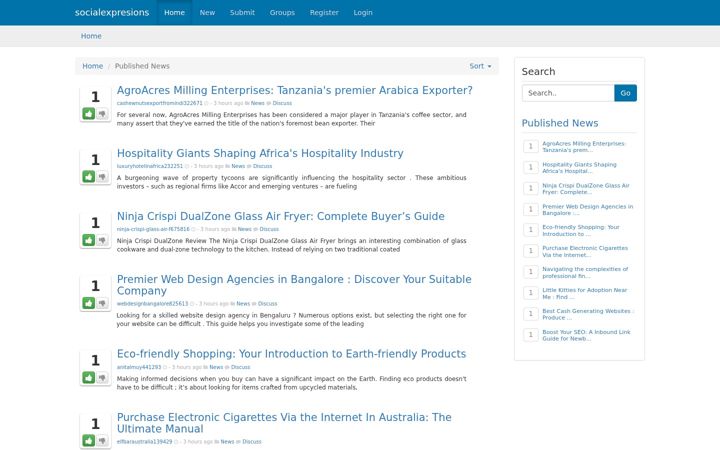Open sidebar link Hospitality Giants Shaping
The height and width of the screenshot is (450, 720).
(x=579, y=168)
